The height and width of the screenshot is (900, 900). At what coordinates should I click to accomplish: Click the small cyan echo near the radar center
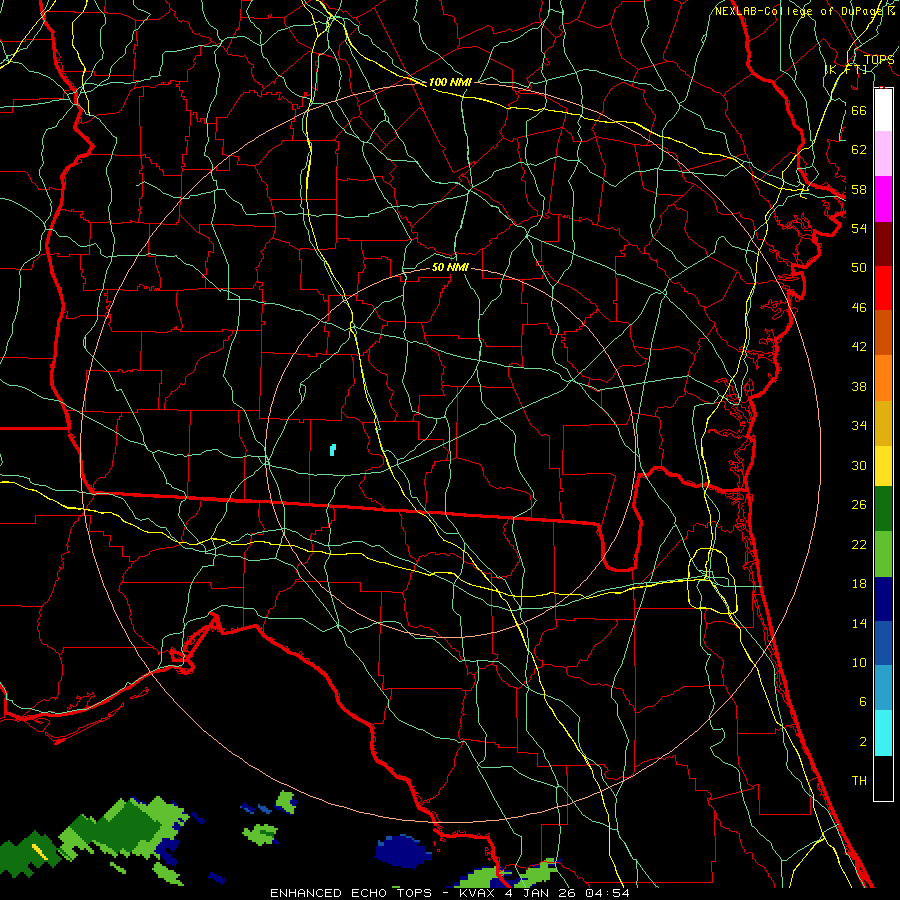tap(333, 449)
